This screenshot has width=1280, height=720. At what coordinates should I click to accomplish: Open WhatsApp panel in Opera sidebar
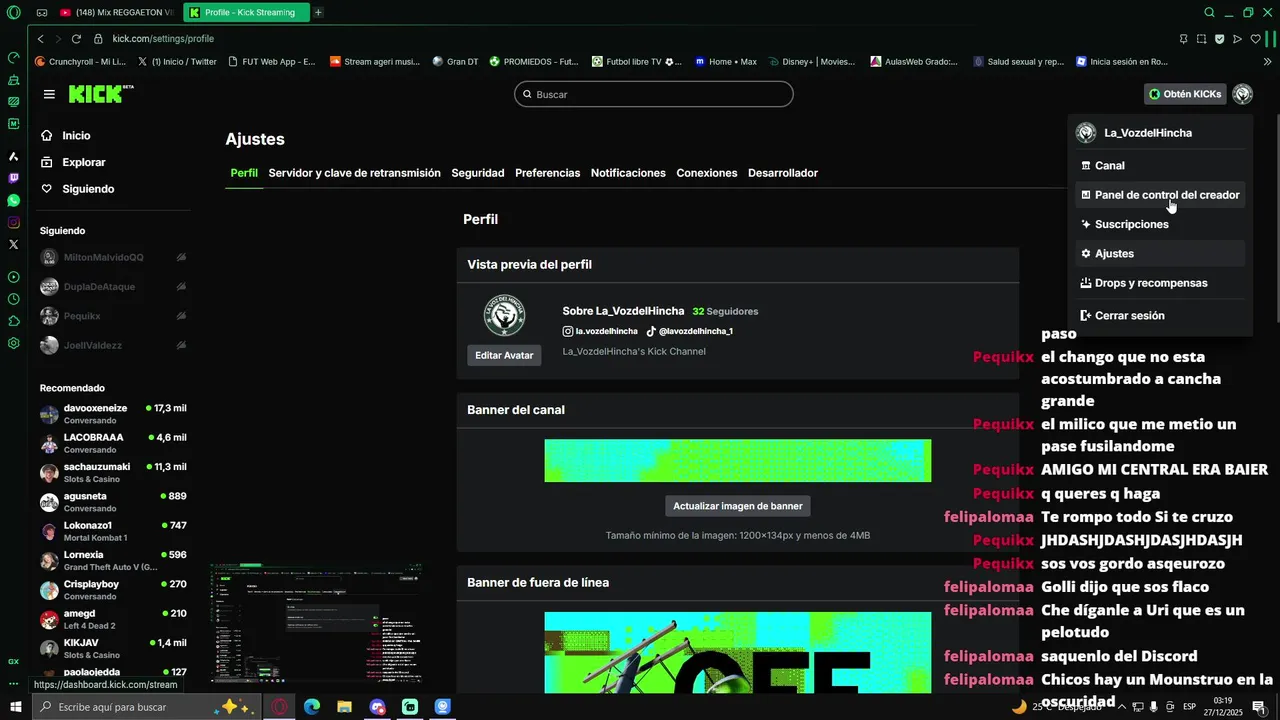14,201
